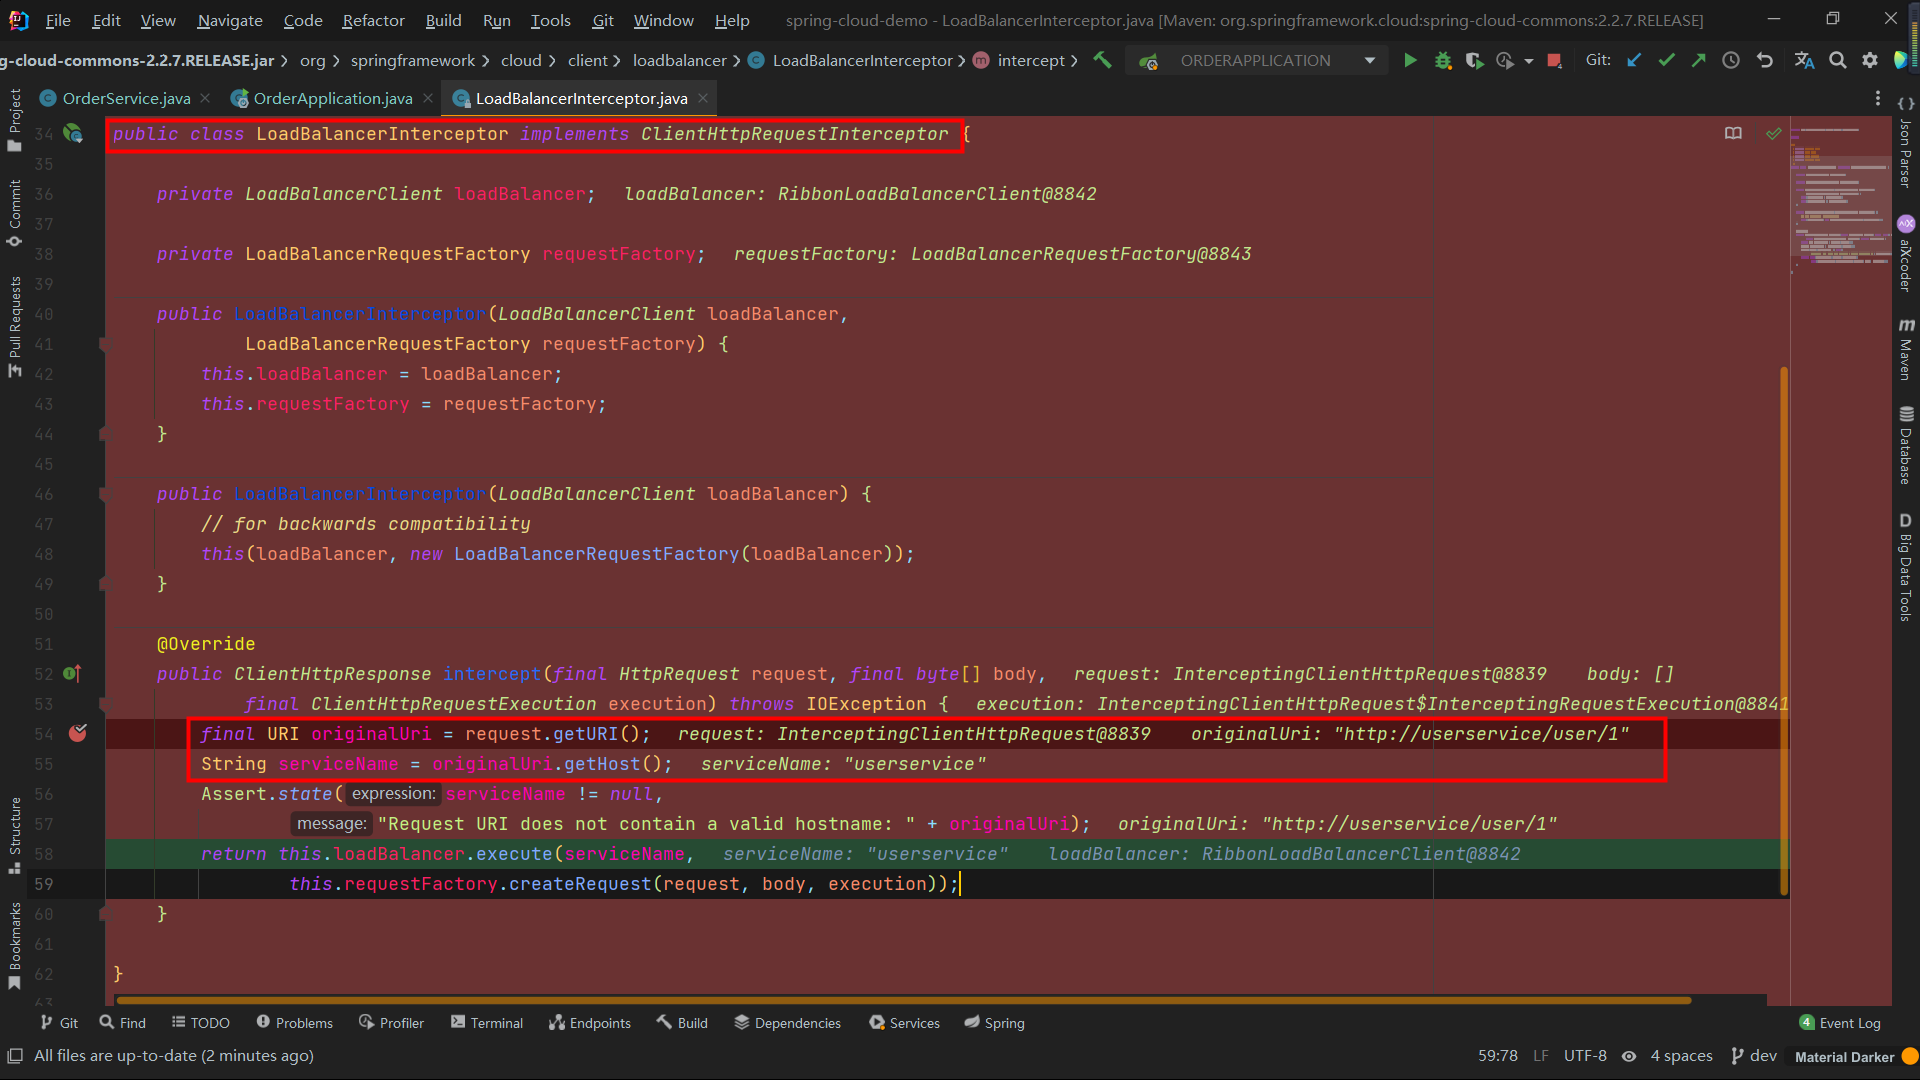Screen dimensions: 1920x1080
Task: Expand profiler run options arrow
Action: pos(1528,61)
